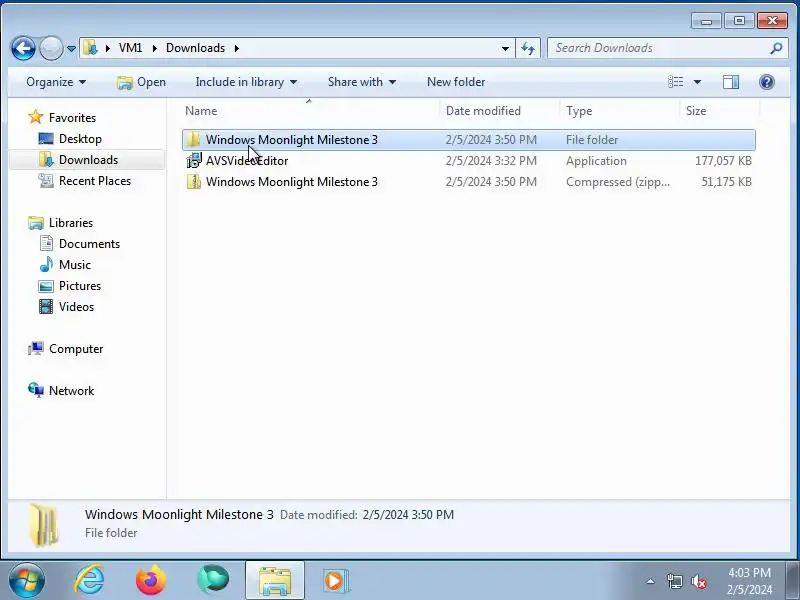Open the recent pages dropdown arrow
800x600 pixels.
[x=71, y=48]
